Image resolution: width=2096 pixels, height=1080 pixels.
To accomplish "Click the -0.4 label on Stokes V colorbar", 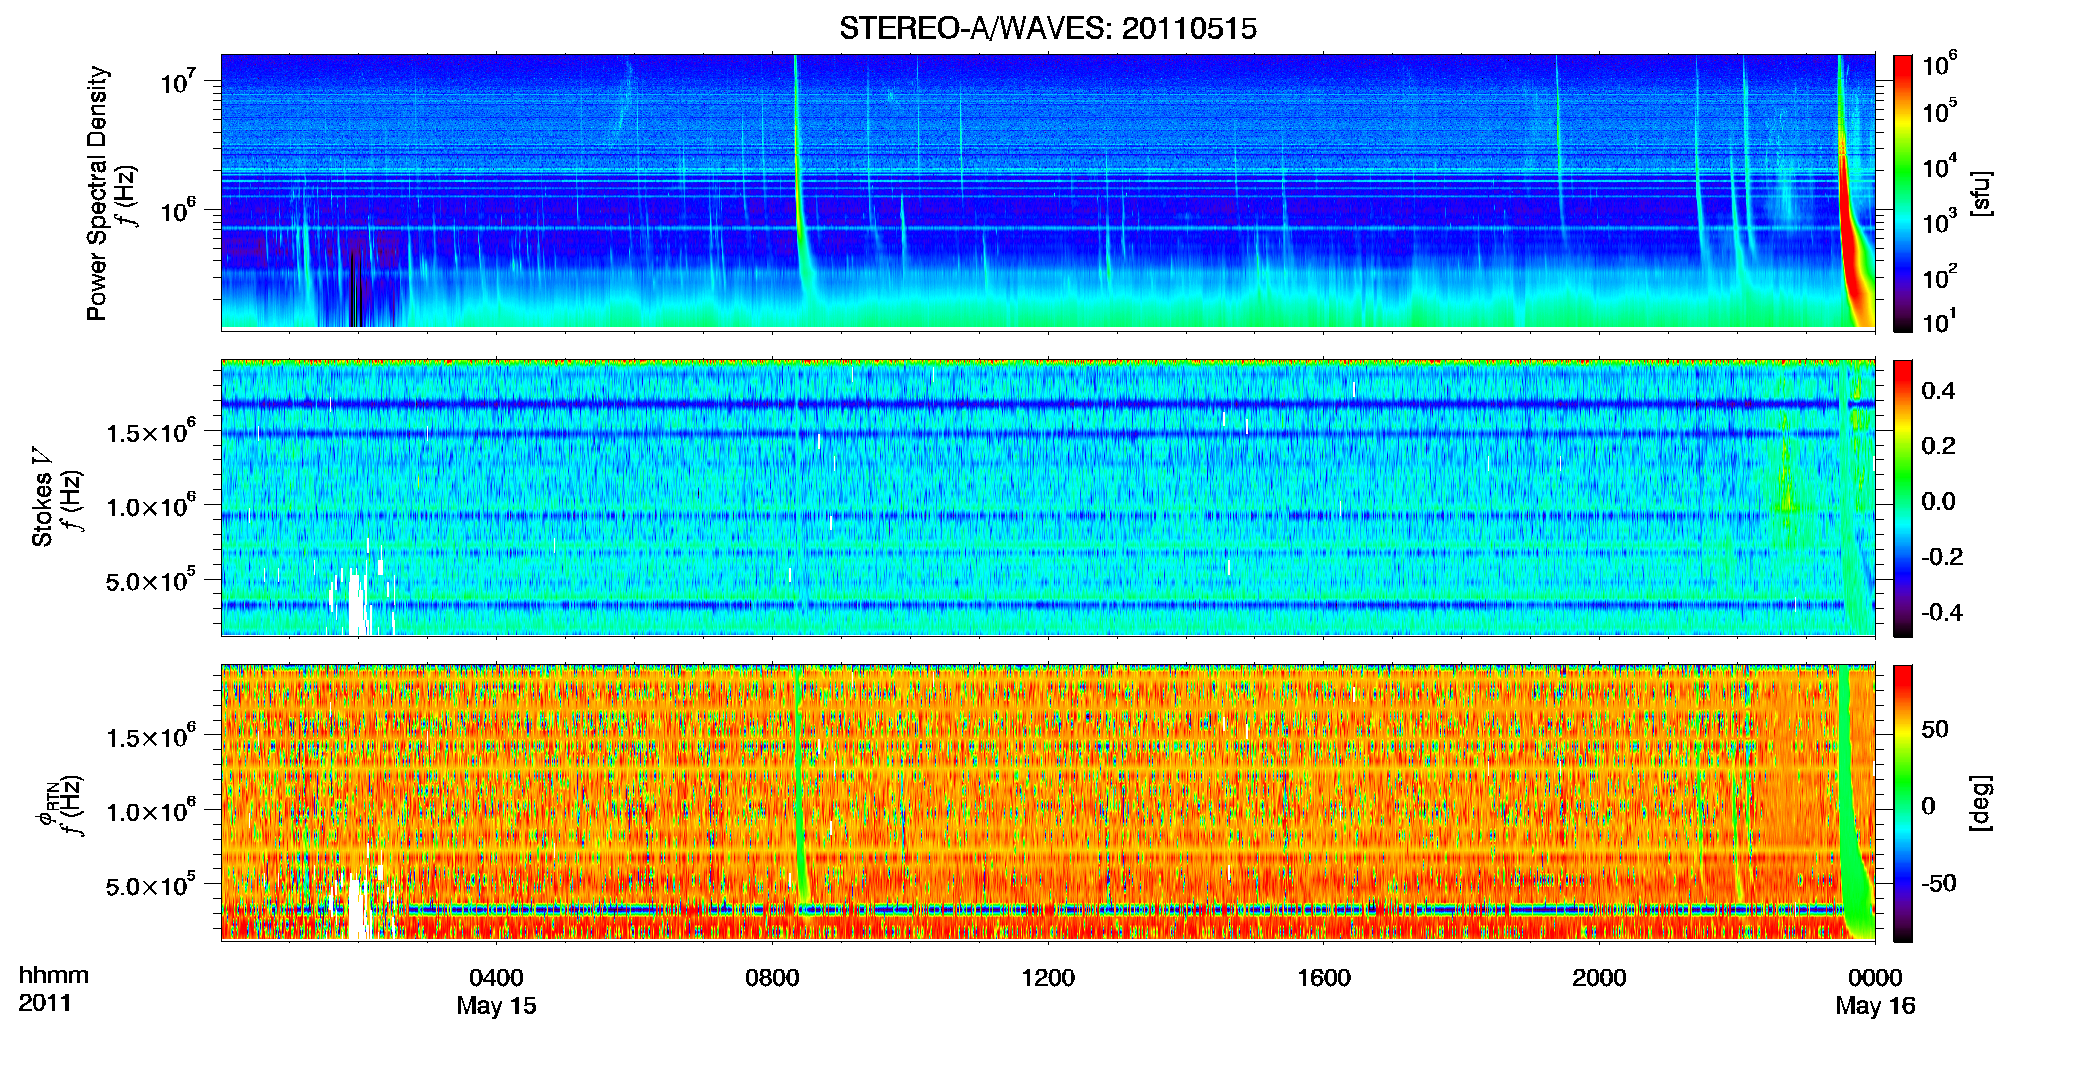I will pos(1942,612).
